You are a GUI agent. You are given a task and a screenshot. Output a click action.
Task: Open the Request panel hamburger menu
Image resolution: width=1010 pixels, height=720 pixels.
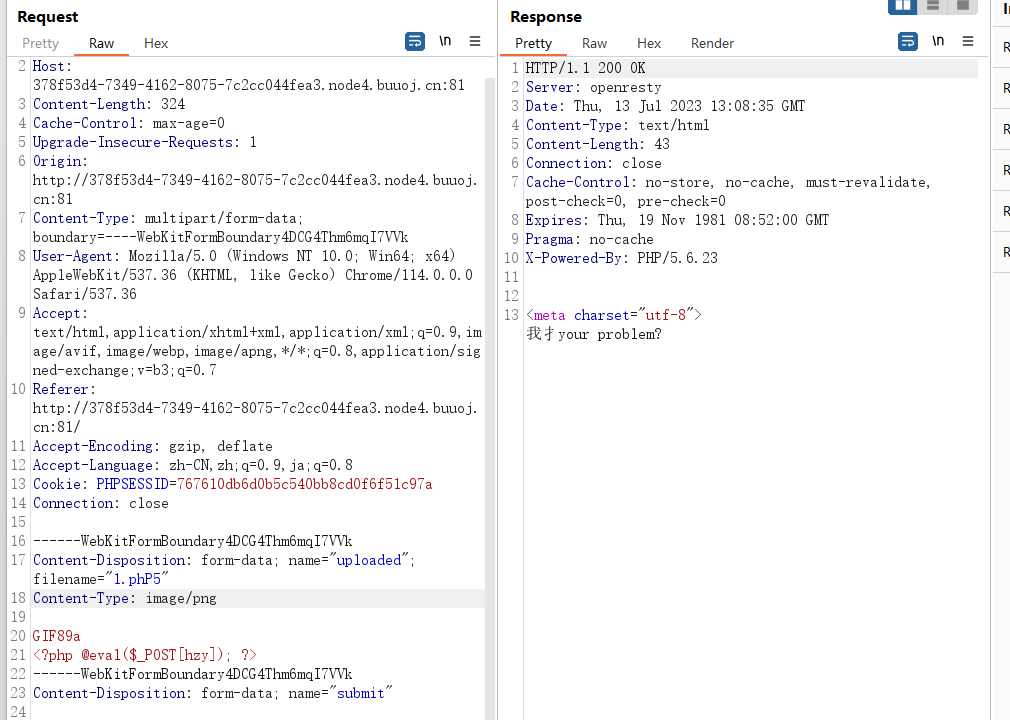click(475, 41)
